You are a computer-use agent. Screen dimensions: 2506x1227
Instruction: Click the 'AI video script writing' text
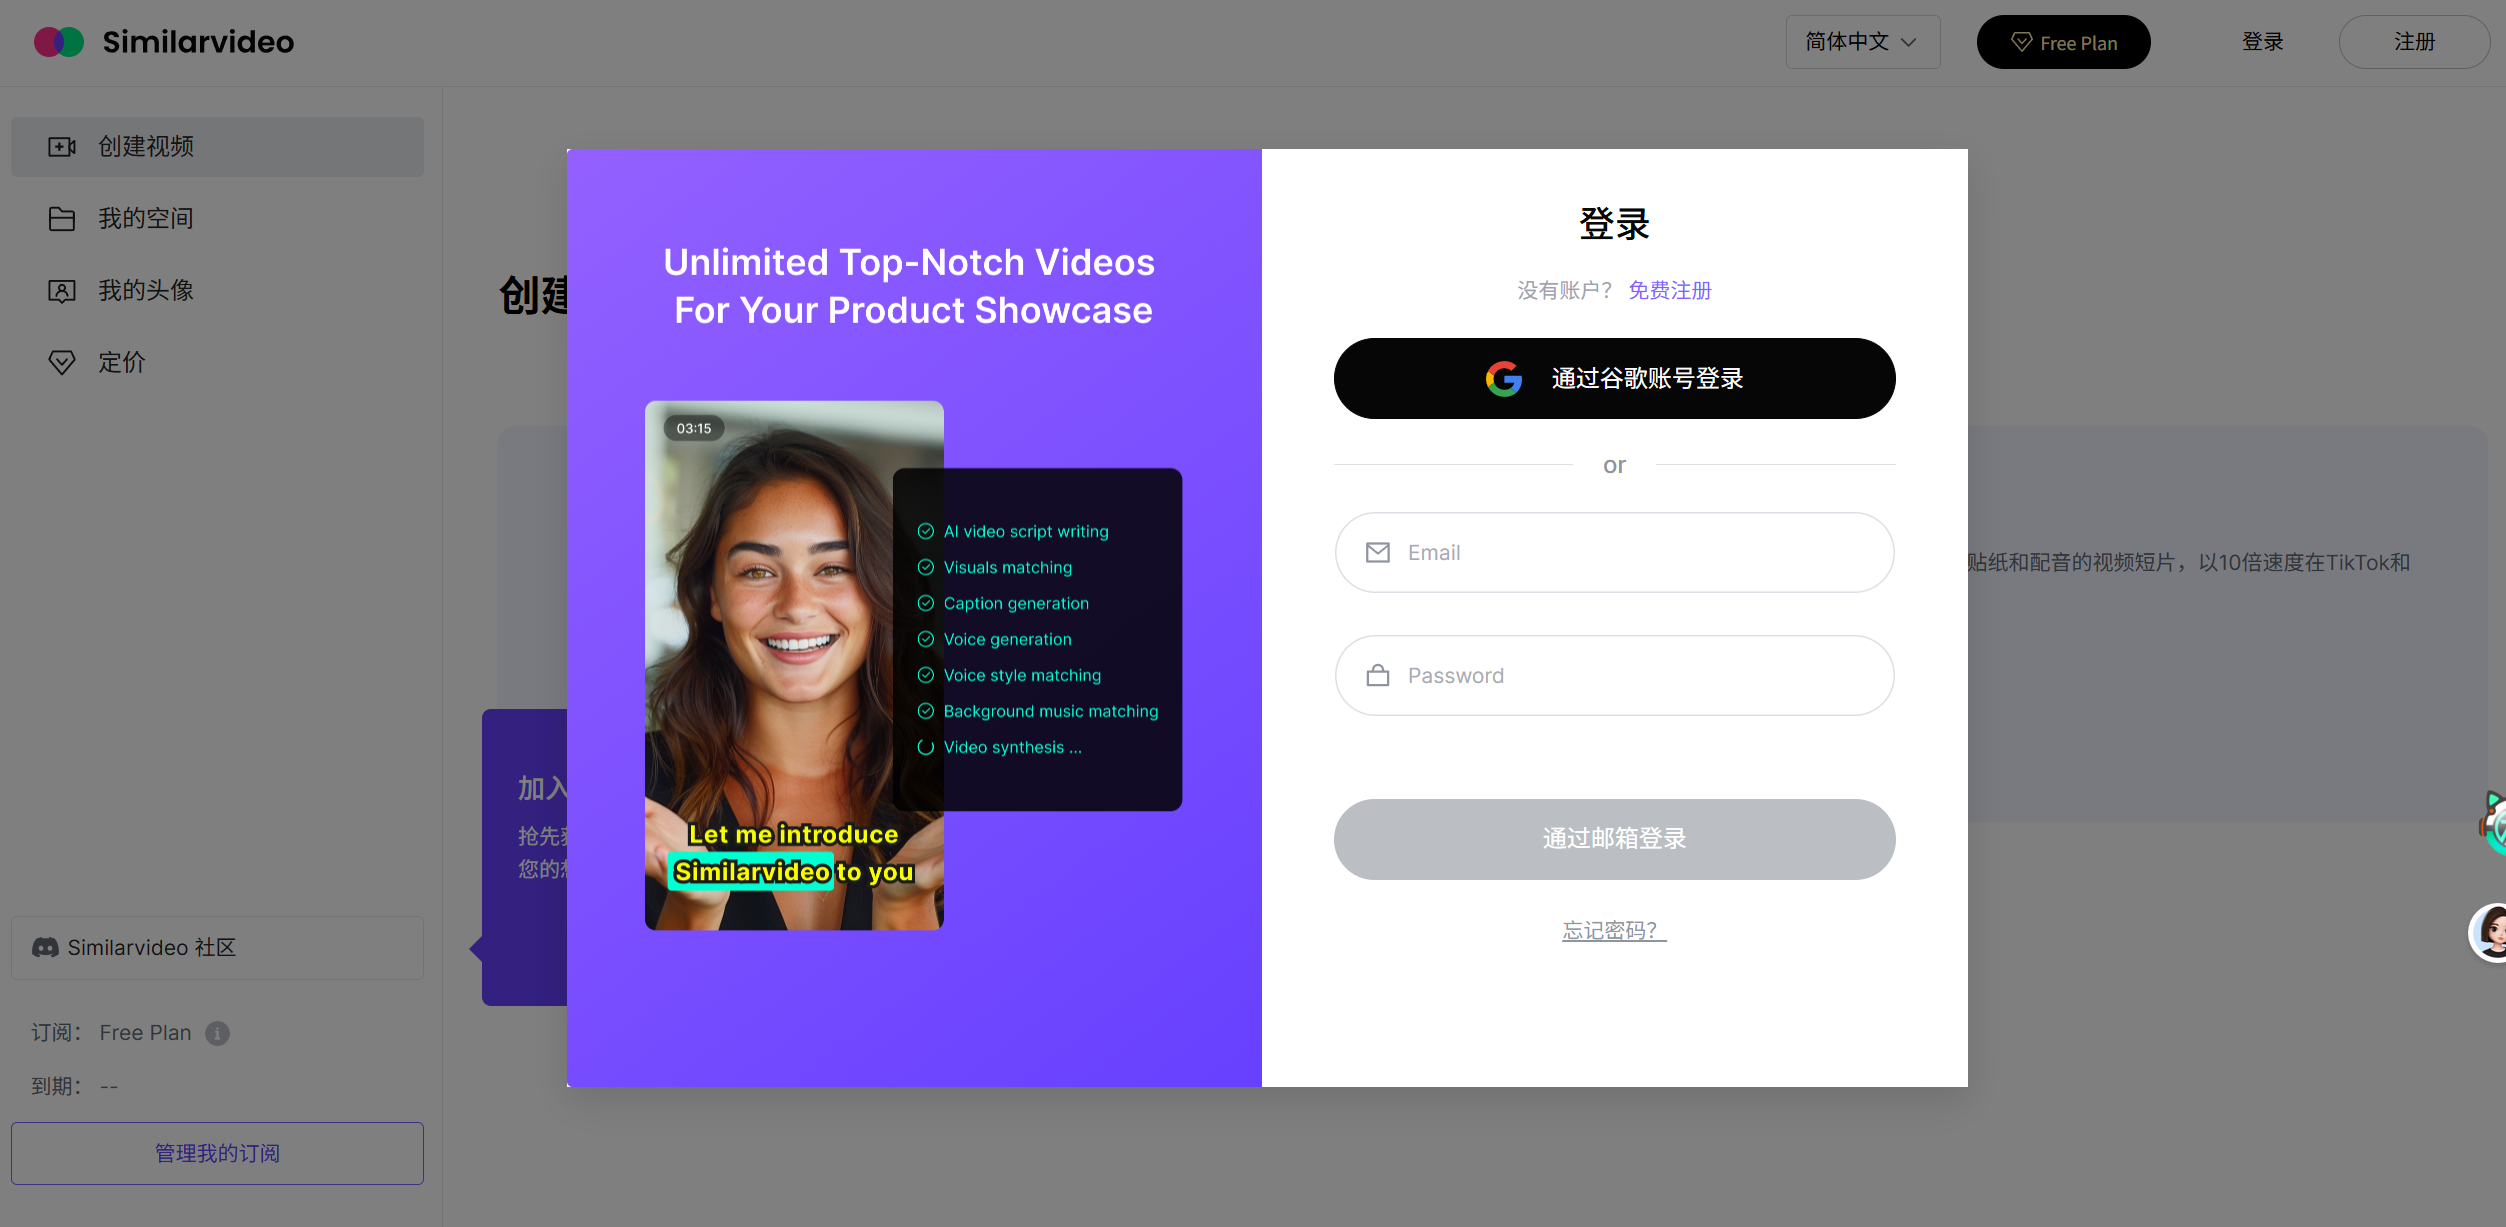(1026, 532)
